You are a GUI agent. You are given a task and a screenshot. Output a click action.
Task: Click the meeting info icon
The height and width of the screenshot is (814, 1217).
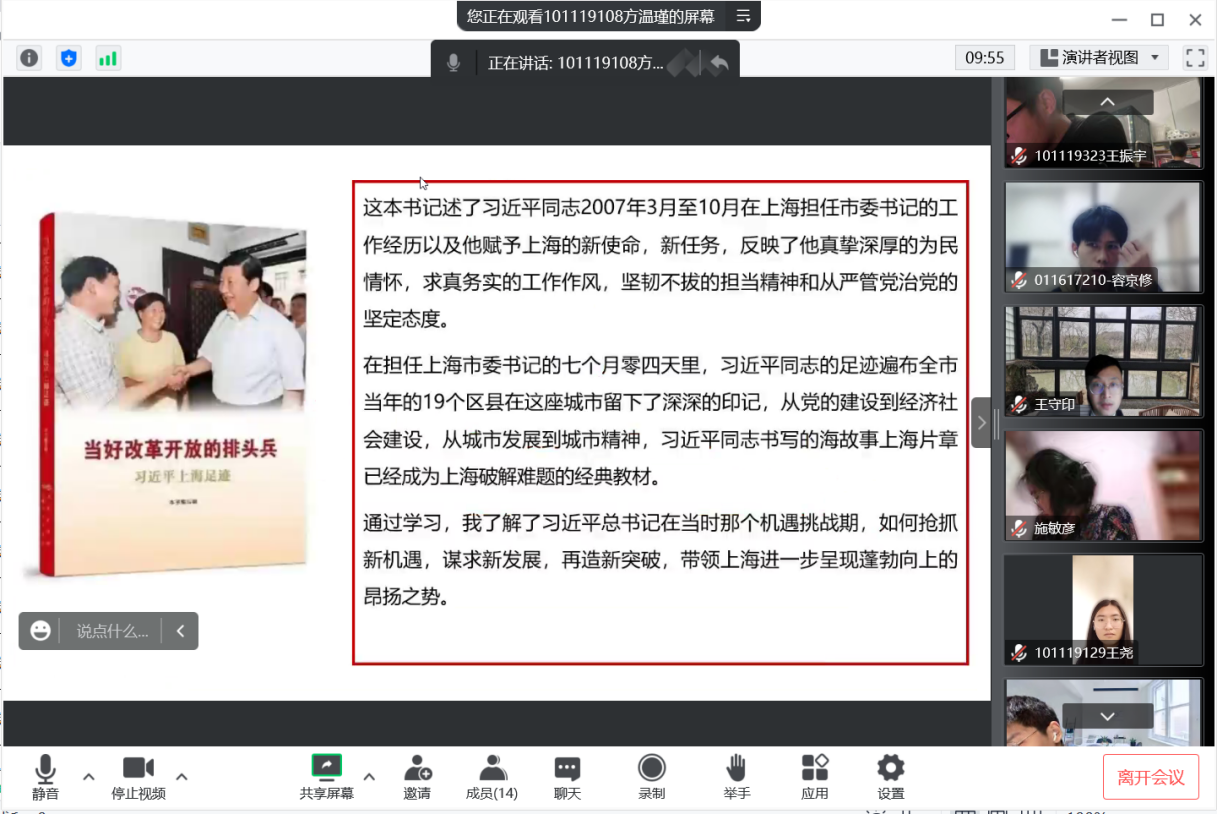(29, 58)
